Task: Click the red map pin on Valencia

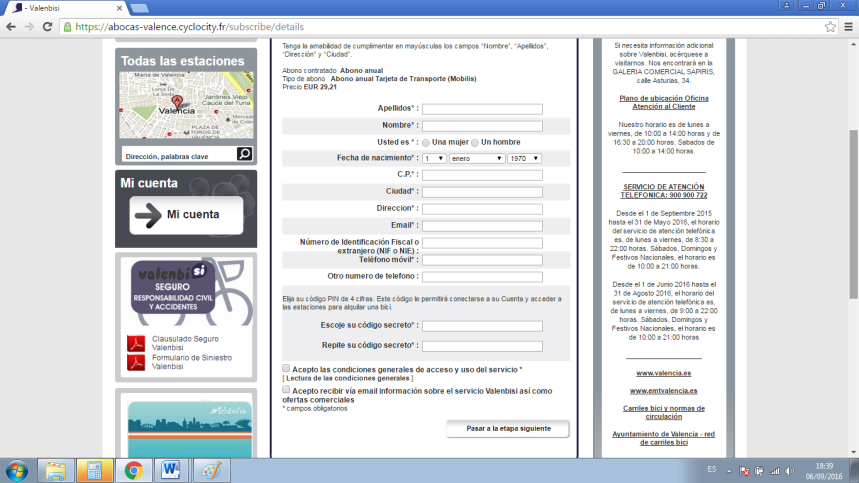Action: tap(177, 101)
